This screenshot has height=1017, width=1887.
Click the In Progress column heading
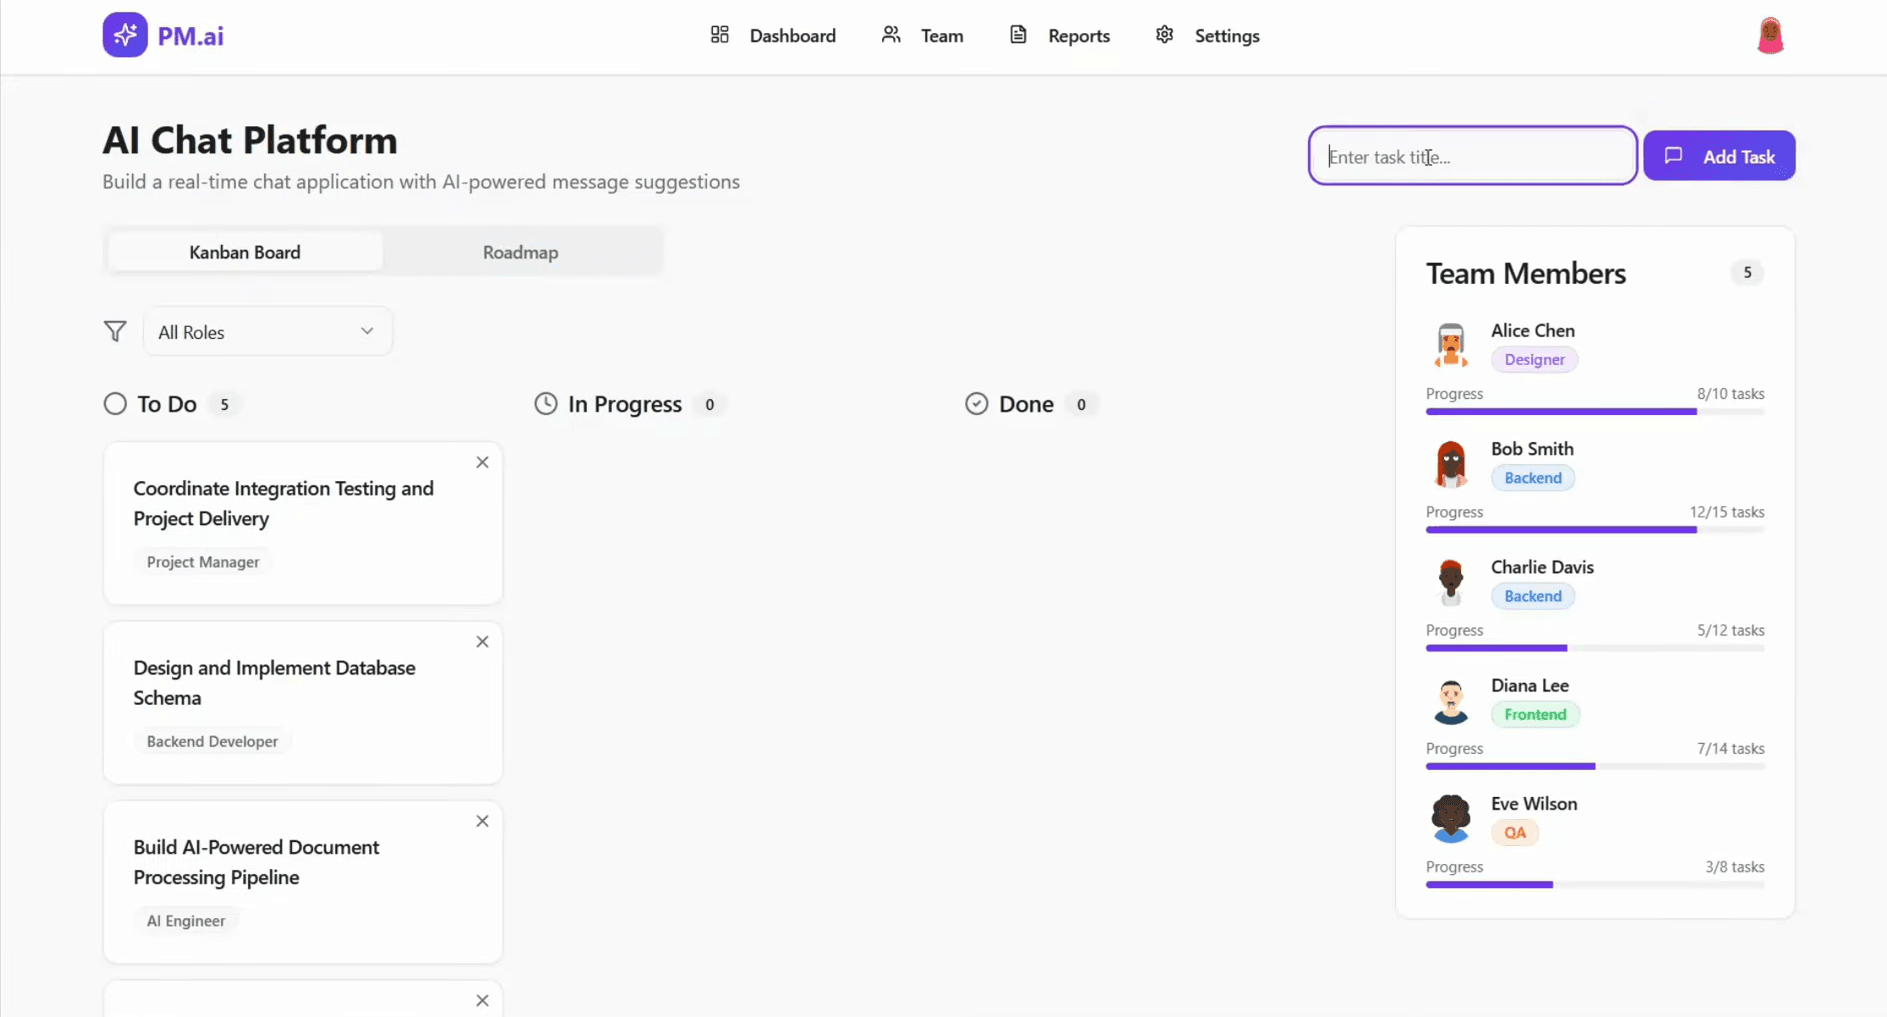coord(624,404)
